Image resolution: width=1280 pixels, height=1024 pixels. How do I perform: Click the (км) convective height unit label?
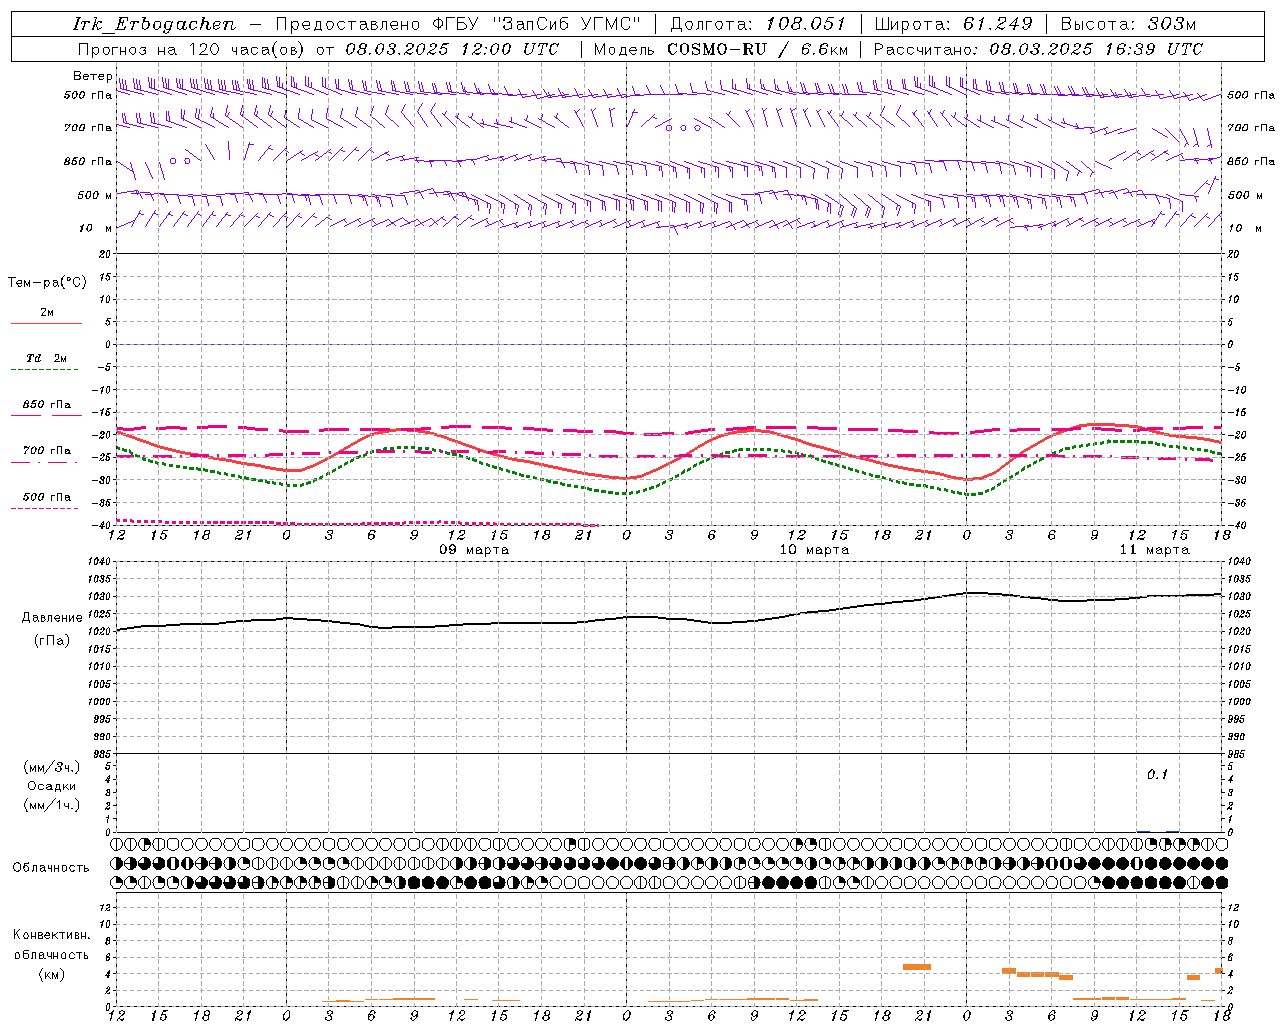[x=51, y=974]
